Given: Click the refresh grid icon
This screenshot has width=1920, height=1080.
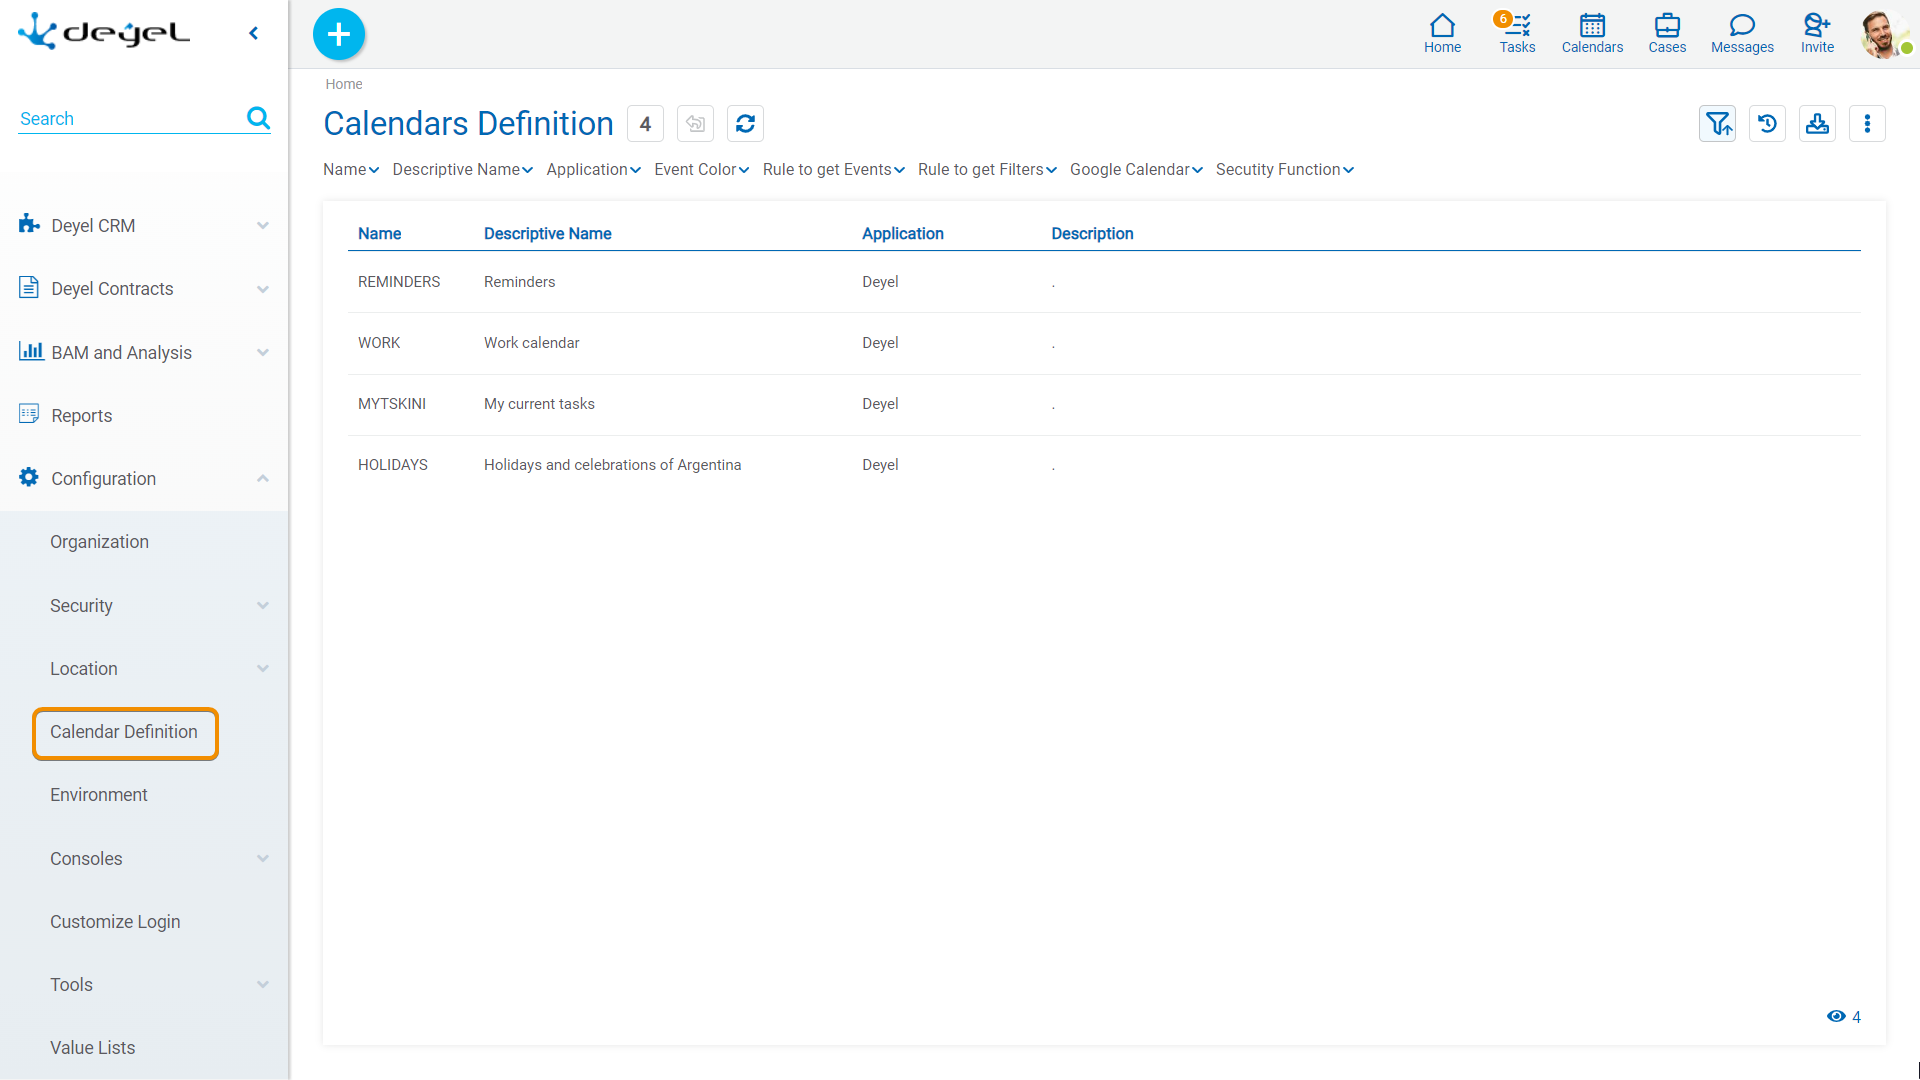Looking at the screenshot, I should (x=745, y=124).
